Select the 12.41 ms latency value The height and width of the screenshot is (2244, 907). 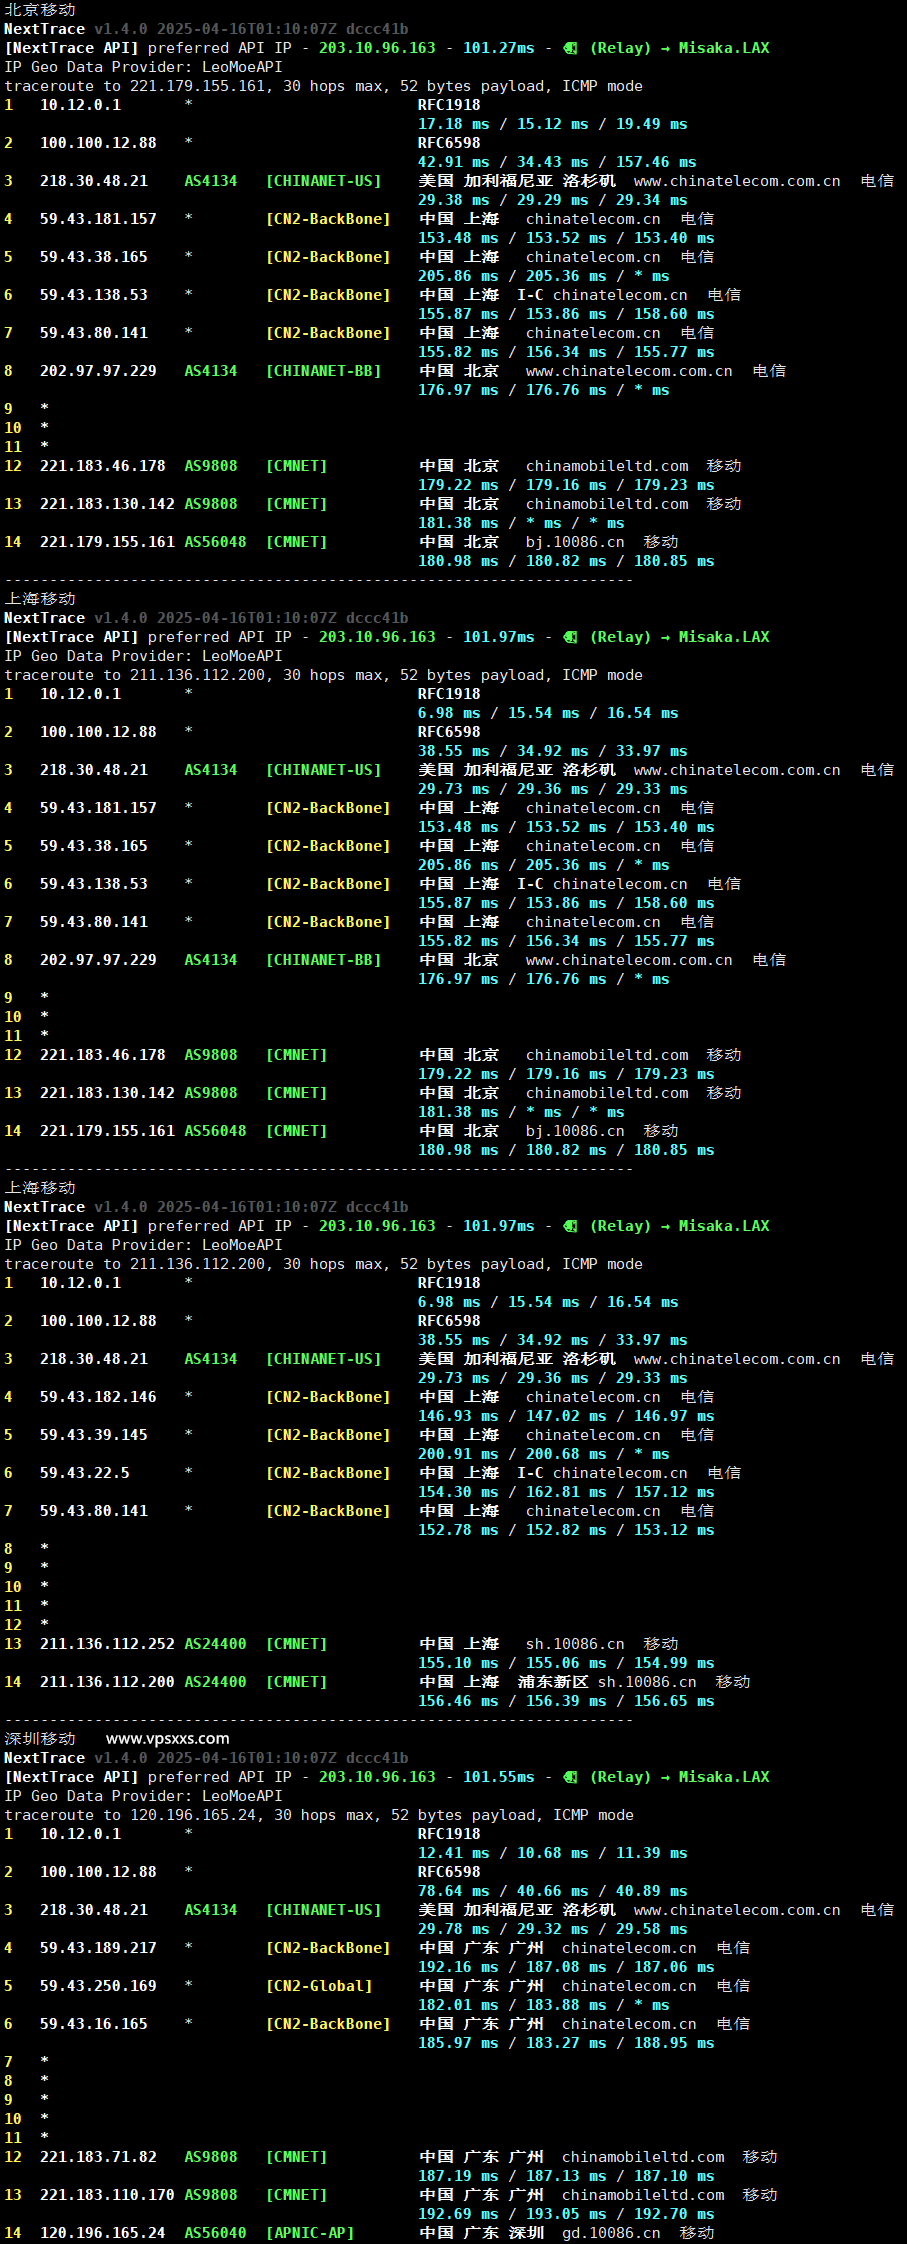453,1853
